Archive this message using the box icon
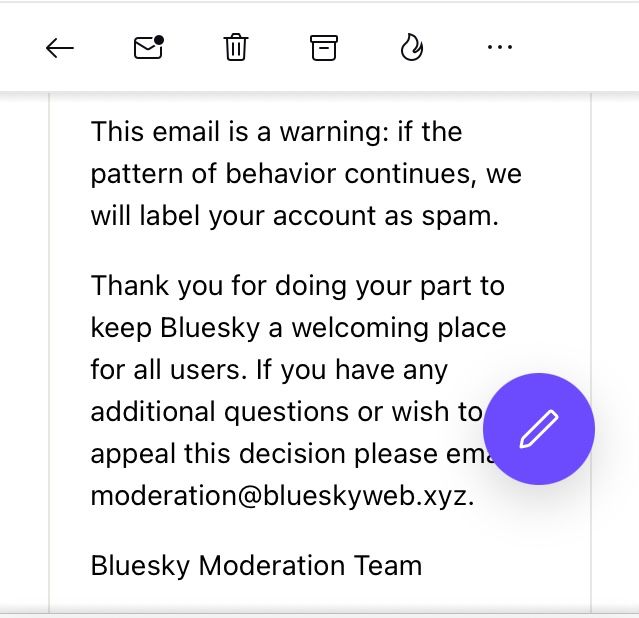 click(324, 48)
